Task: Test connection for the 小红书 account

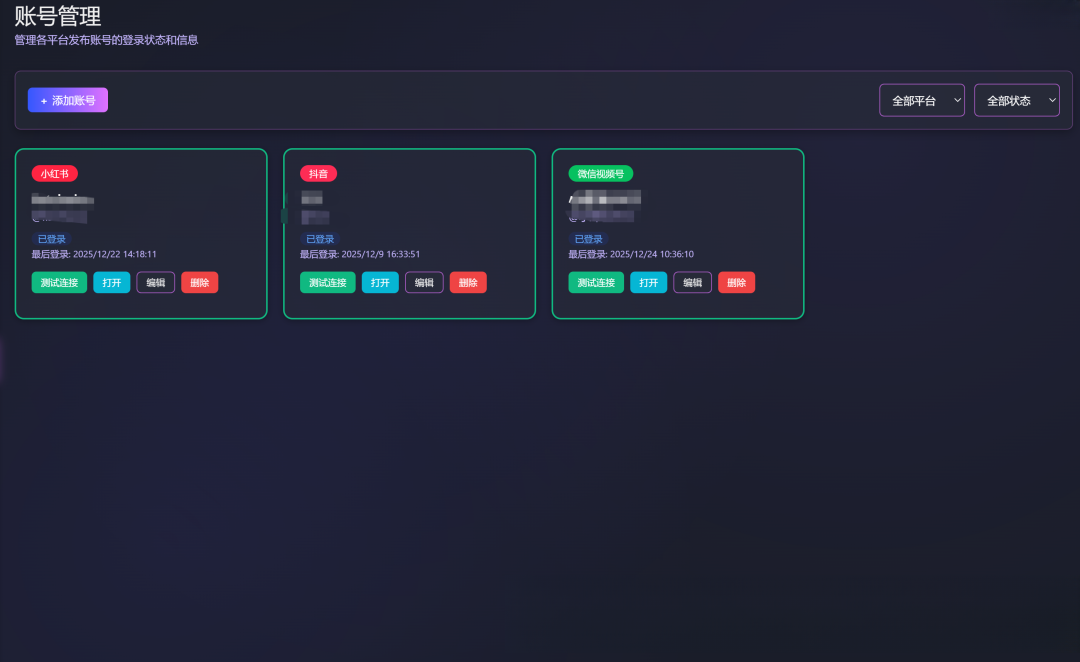Action: [x=60, y=283]
